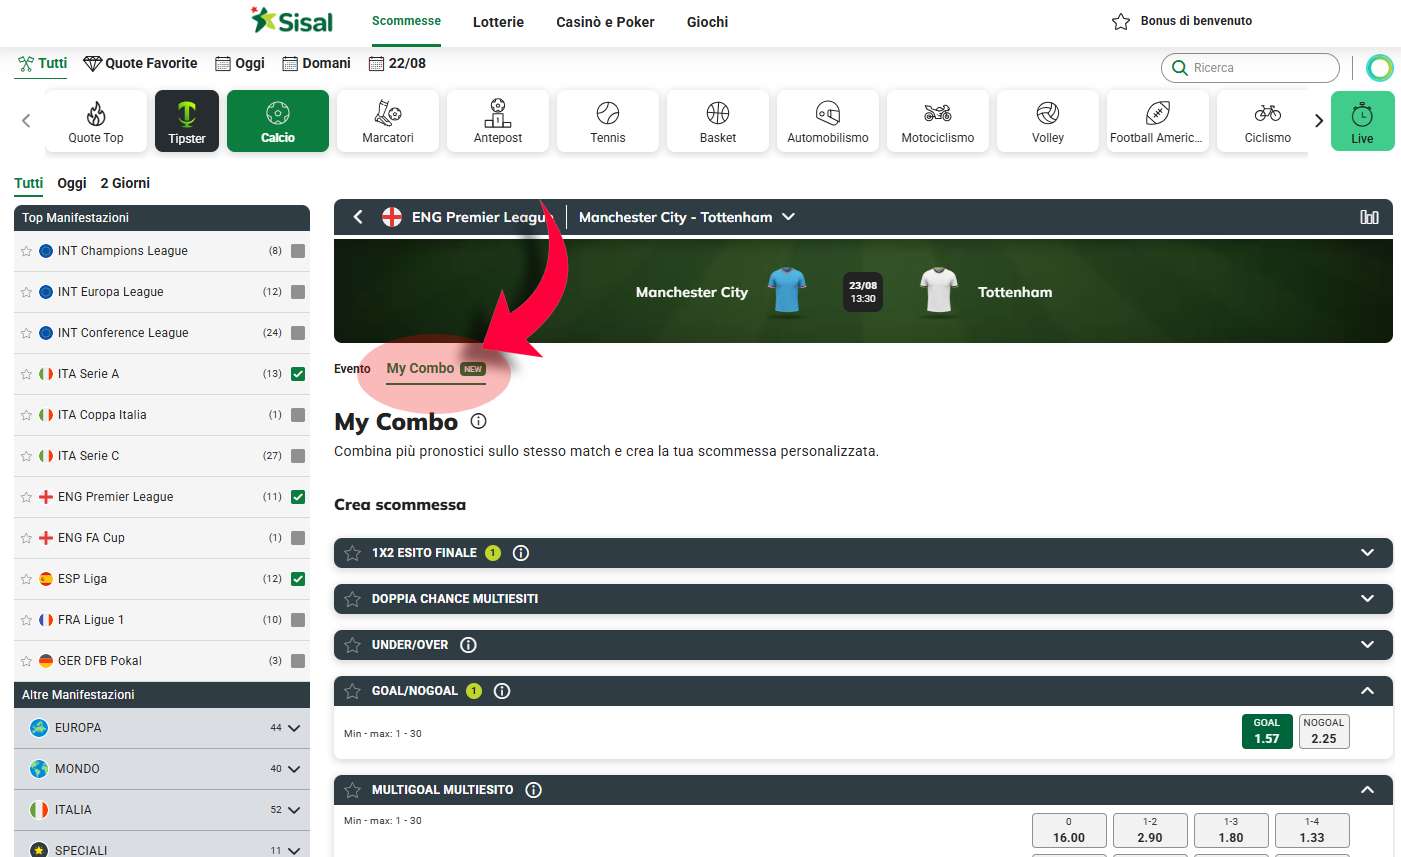
Task: Click the Ricerca search field
Action: pos(1250,68)
